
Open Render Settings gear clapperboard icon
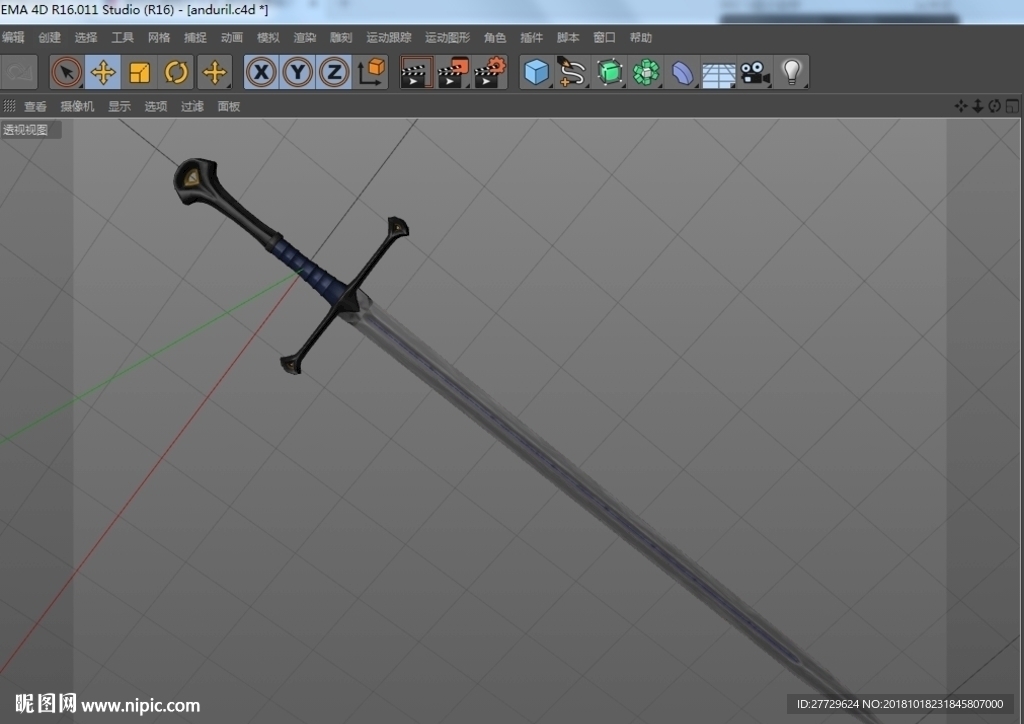pyautogui.click(x=490, y=72)
